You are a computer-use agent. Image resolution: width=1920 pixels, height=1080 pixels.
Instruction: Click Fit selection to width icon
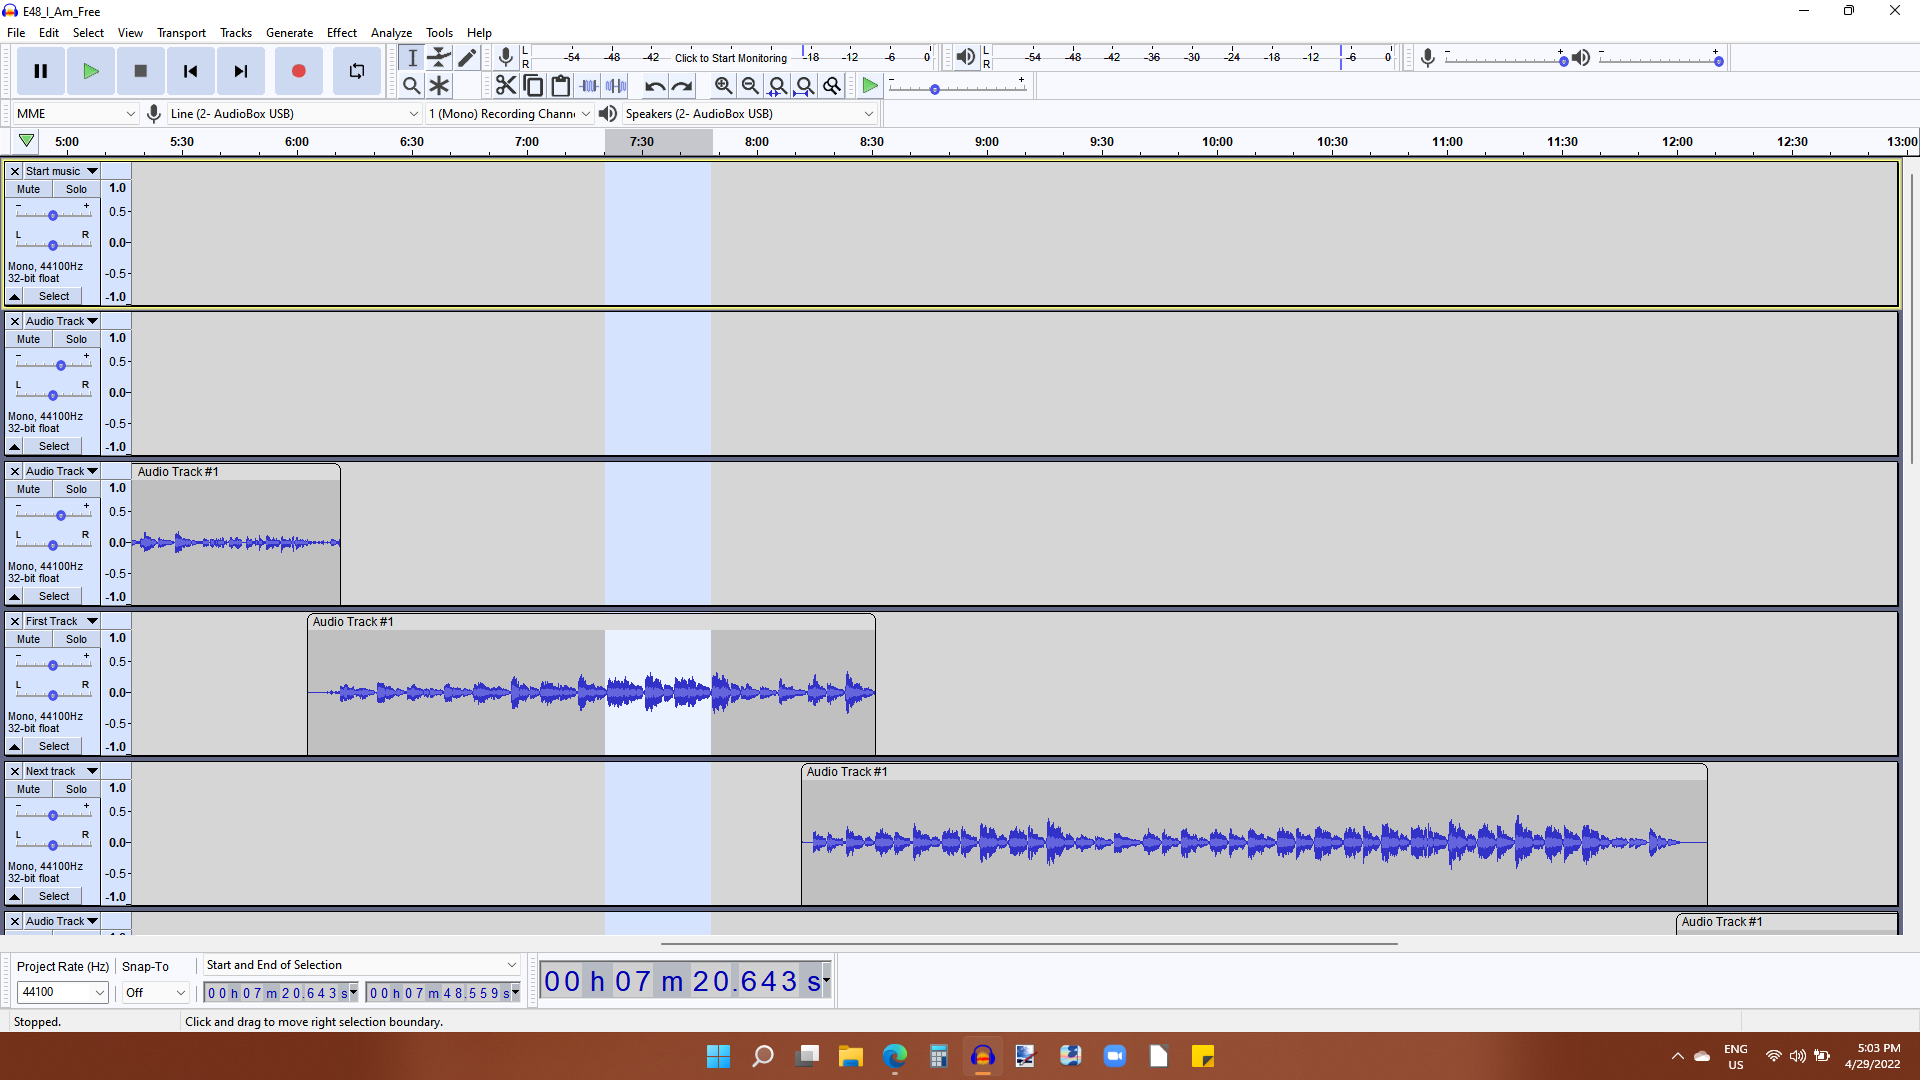pyautogui.click(x=777, y=86)
